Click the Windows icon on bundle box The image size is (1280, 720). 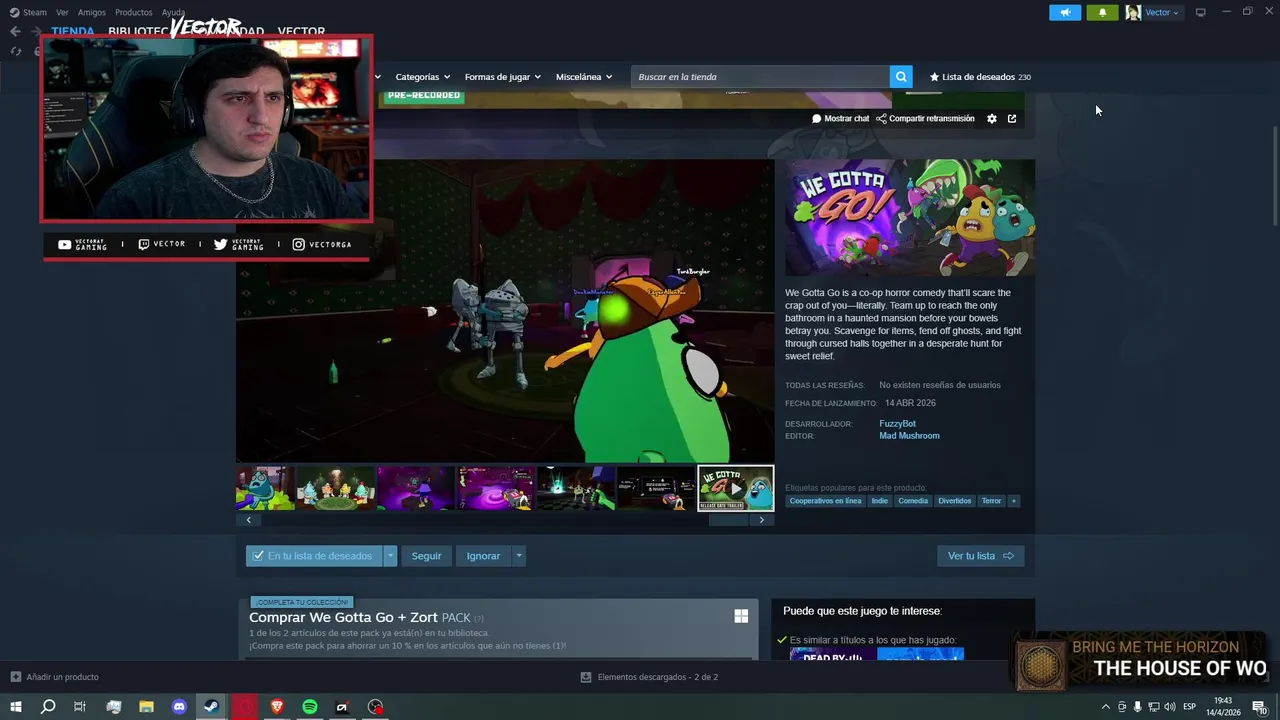tap(741, 616)
